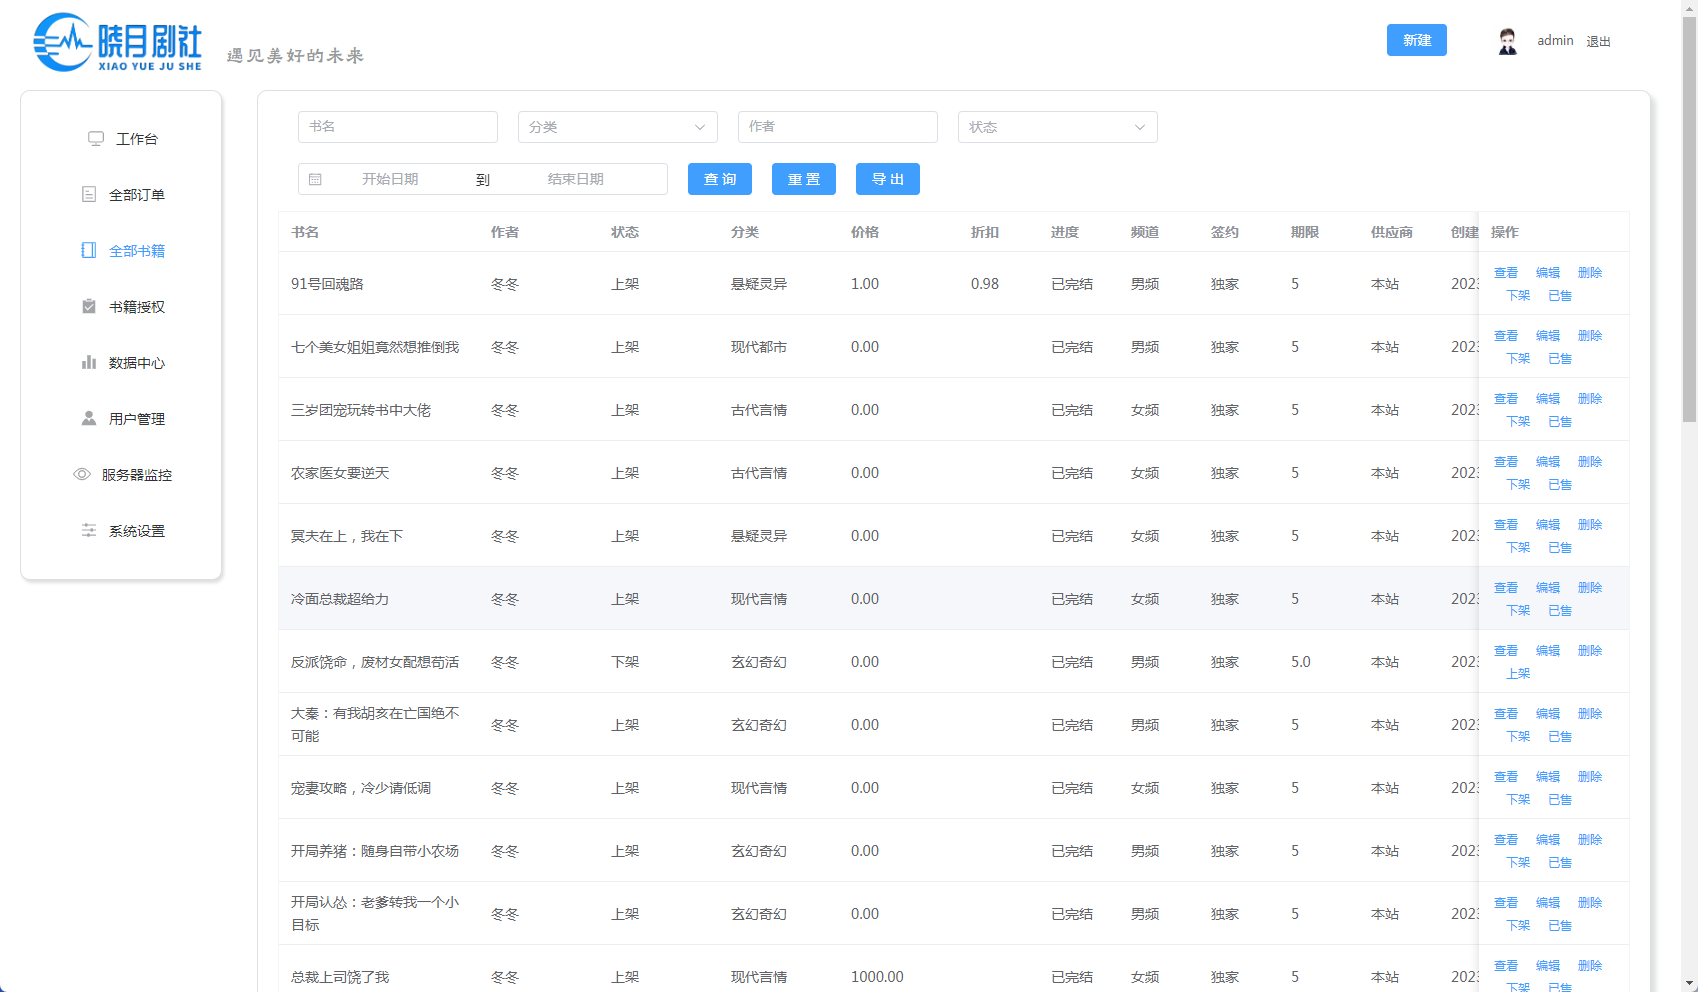Click 下架 for 91号回魂路
This screenshot has width=1698, height=992.
pyautogui.click(x=1518, y=295)
